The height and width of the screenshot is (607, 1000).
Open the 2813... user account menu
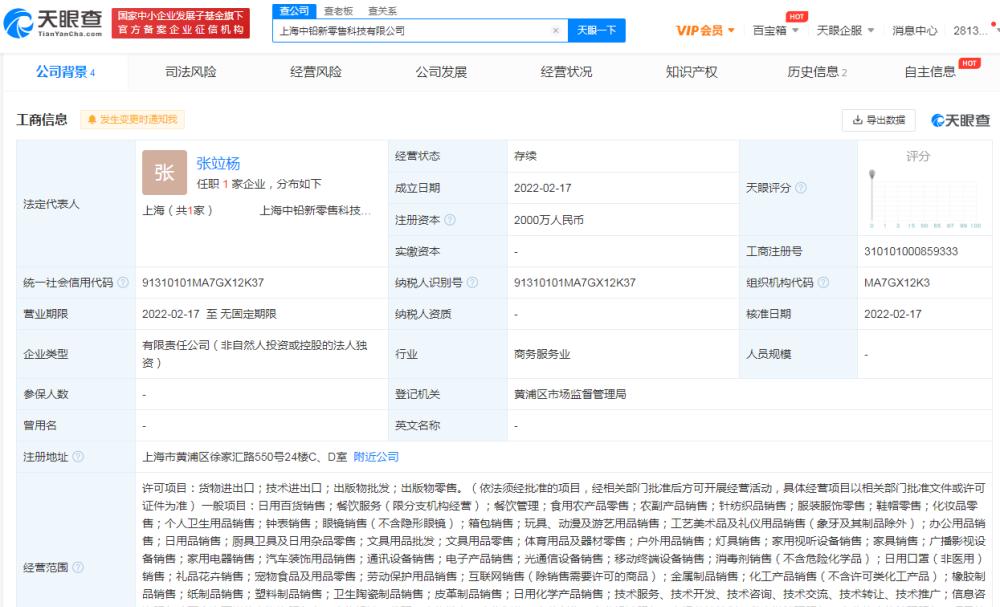coord(970,31)
